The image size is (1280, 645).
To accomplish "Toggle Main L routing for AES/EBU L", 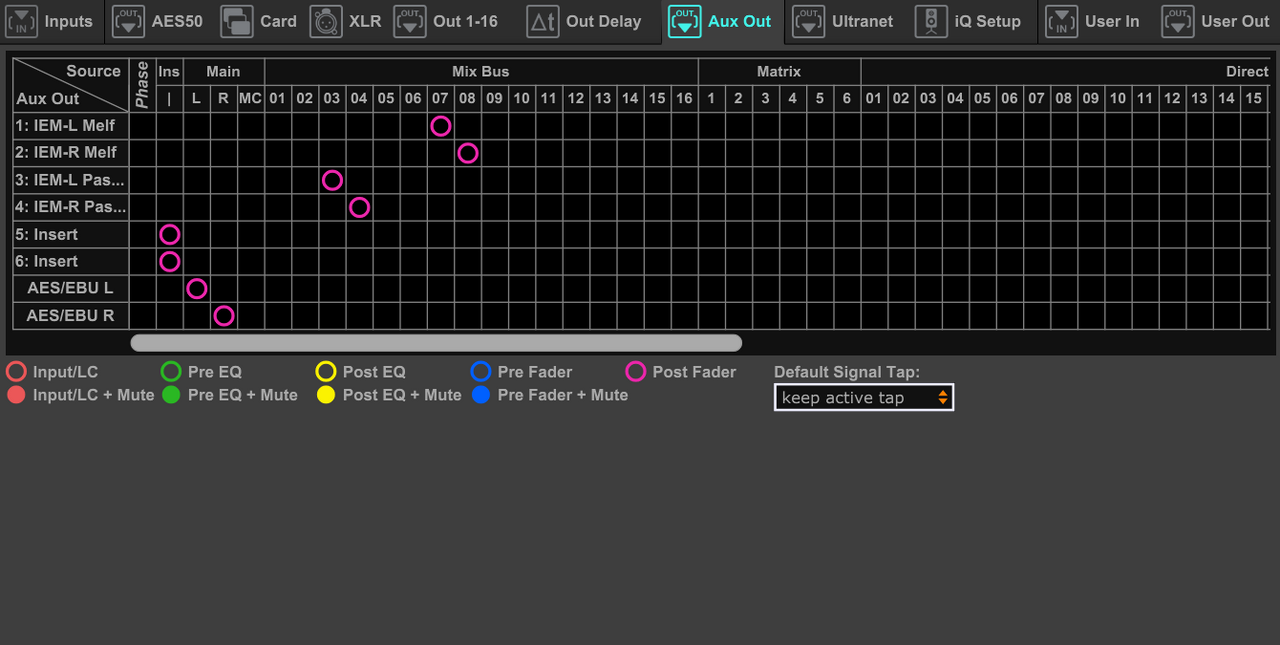I will coord(197,289).
